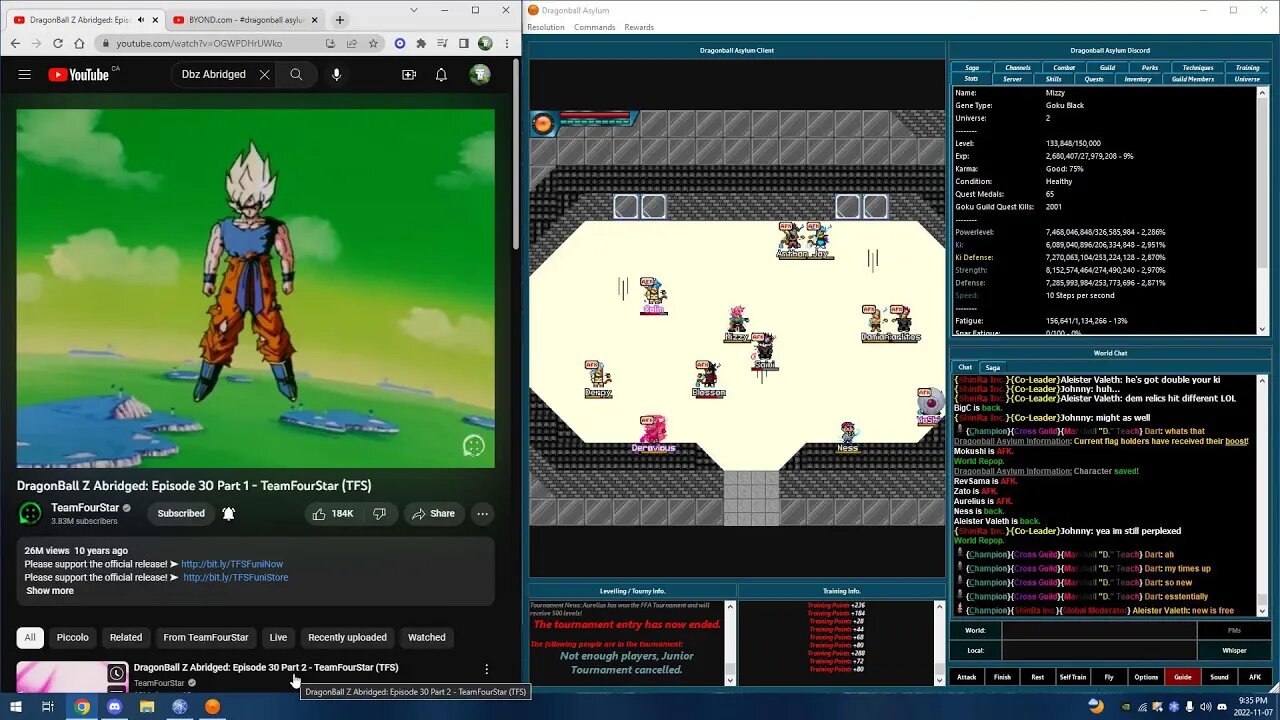
Task: Open the Saga tab in World Chat
Action: (992, 367)
